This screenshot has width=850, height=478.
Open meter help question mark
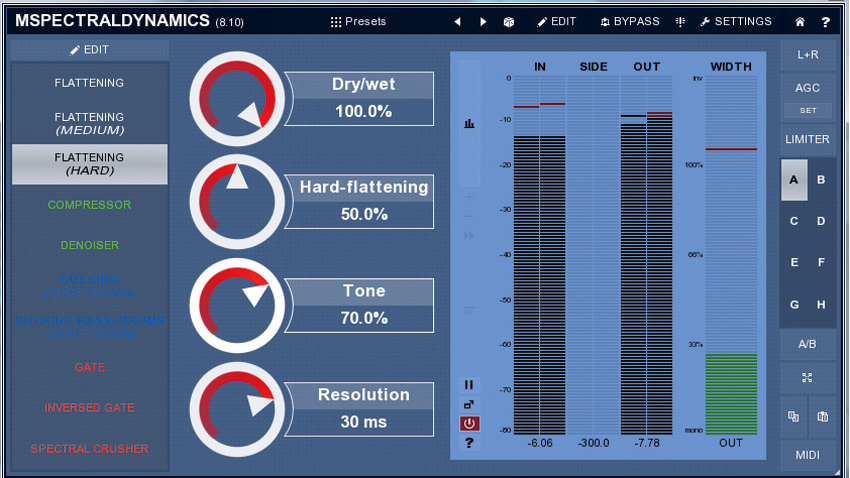coord(469,443)
